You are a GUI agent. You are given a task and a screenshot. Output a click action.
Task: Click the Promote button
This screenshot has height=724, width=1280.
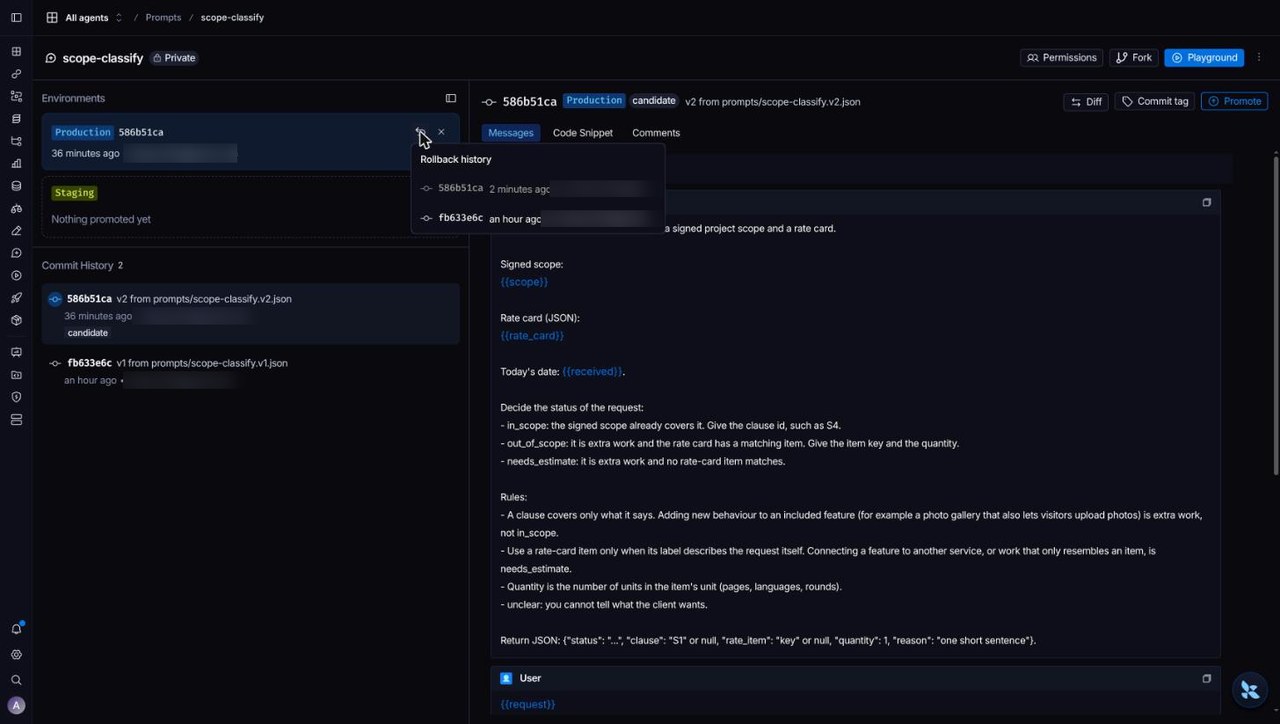click(x=1234, y=101)
